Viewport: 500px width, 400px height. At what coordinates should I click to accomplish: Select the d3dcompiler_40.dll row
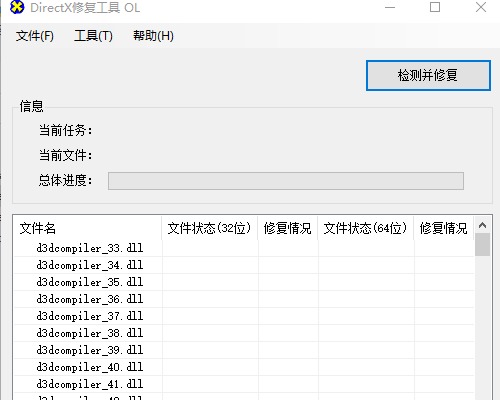[x=244, y=367]
